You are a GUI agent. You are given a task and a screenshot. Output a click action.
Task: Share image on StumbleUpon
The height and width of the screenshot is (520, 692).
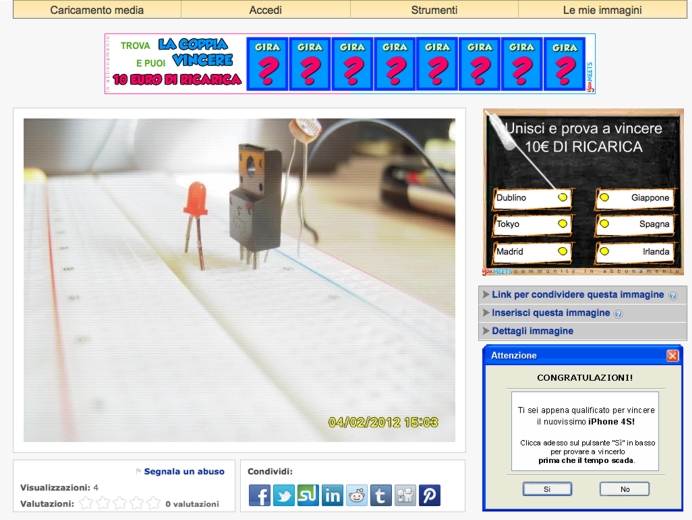pos(308,495)
